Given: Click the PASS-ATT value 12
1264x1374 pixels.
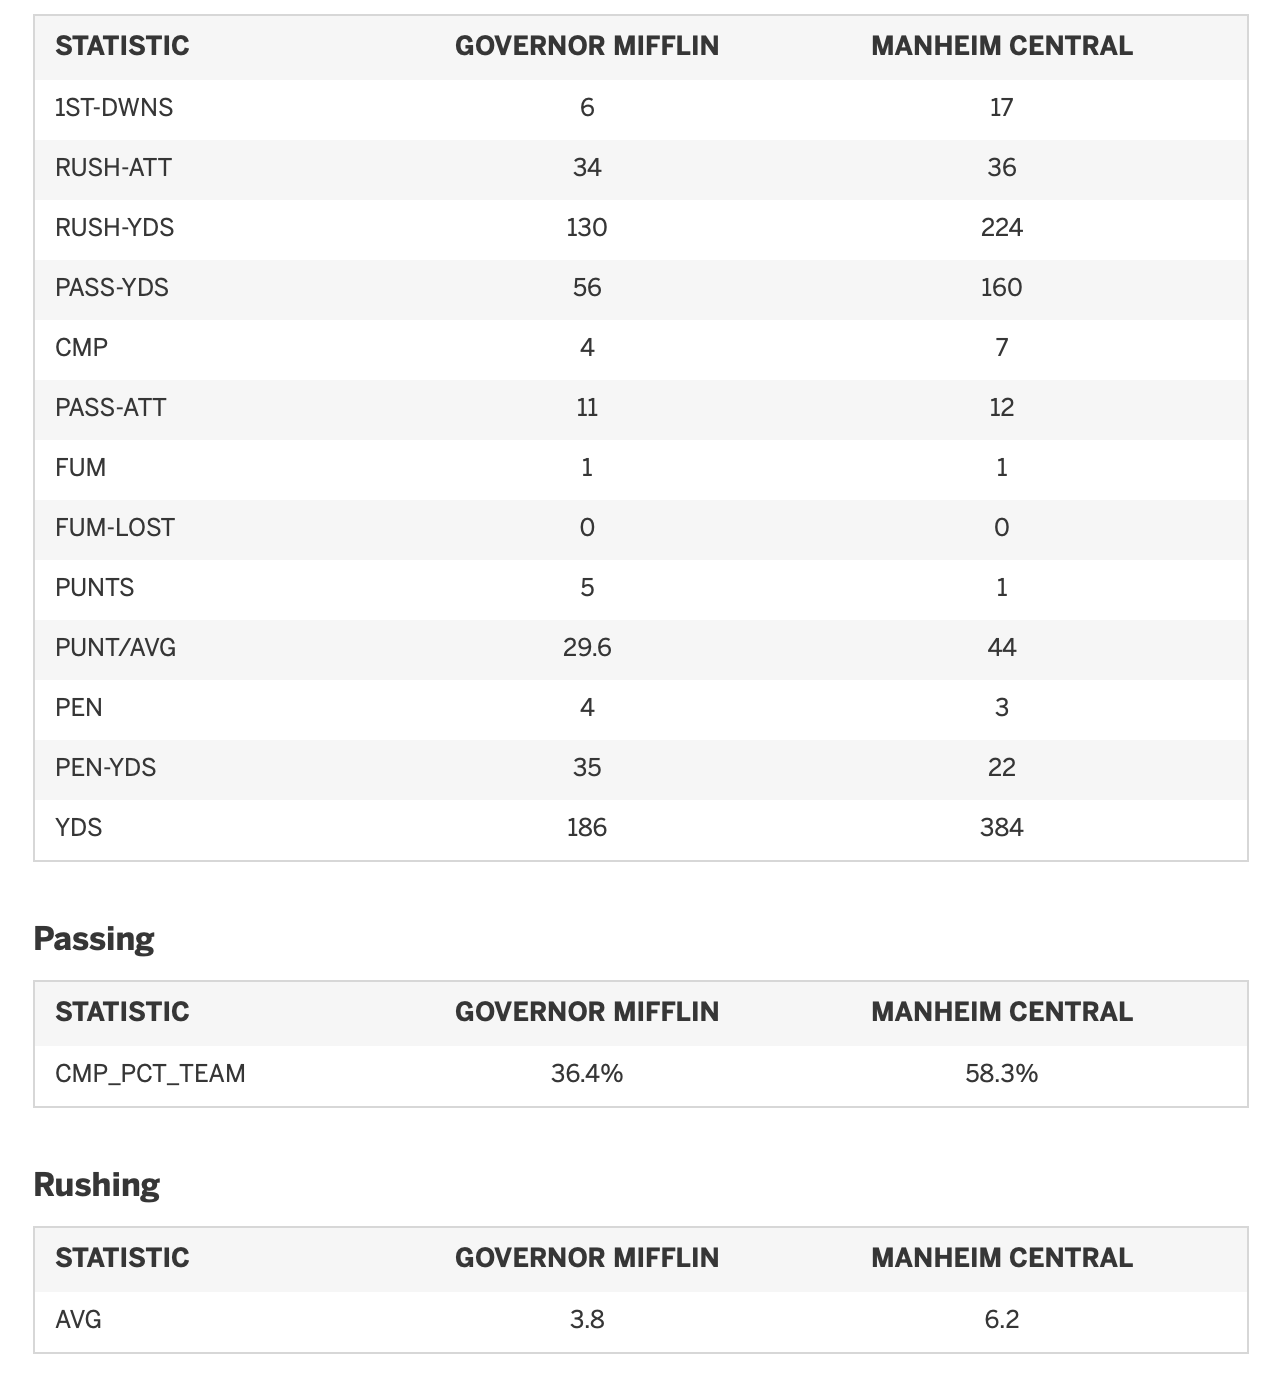Looking at the screenshot, I should (x=1002, y=407).
